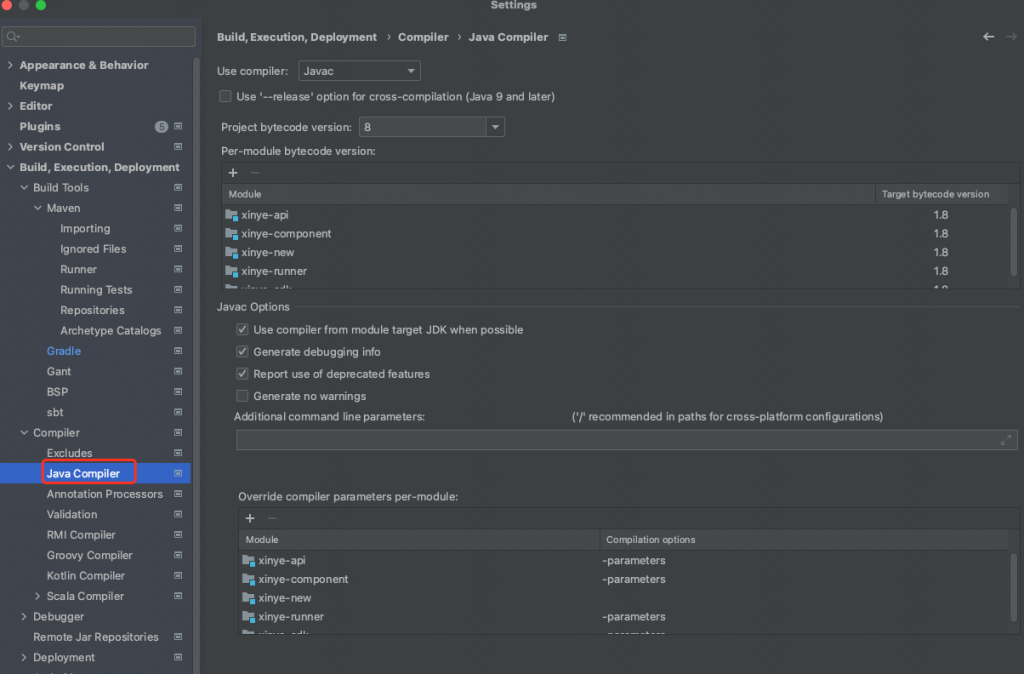This screenshot has width=1024, height=674.
Task: Expand the Scala Compiler tree node
Action: click(38, 596)
